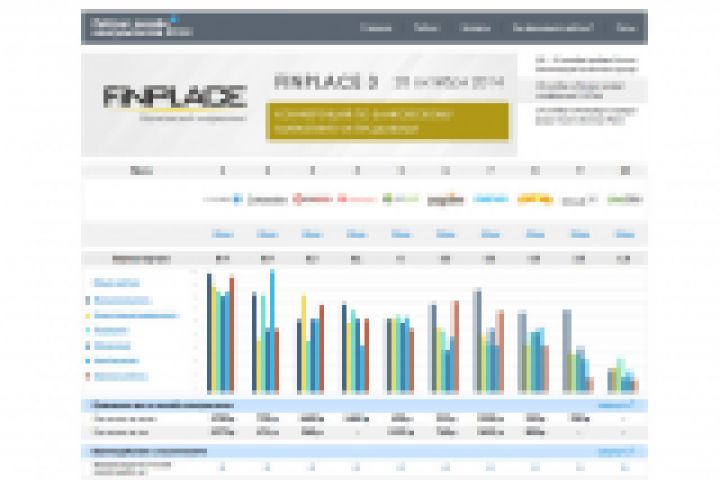720x480 pixels.
Task: Open the orange-yellow bank logo in logos row
Action: tap(535, 199)
